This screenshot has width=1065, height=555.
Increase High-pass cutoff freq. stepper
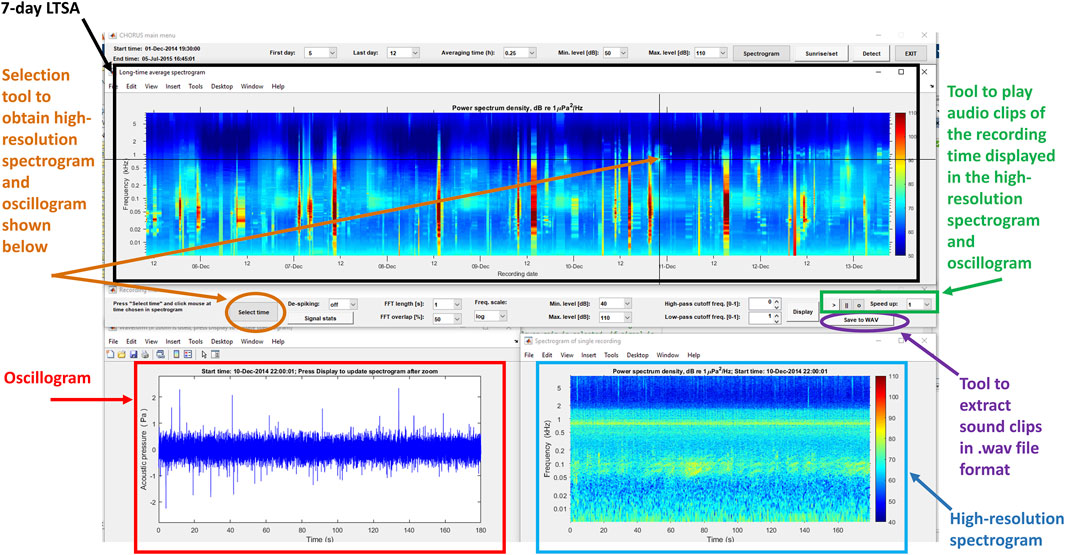tap(777, 301)
